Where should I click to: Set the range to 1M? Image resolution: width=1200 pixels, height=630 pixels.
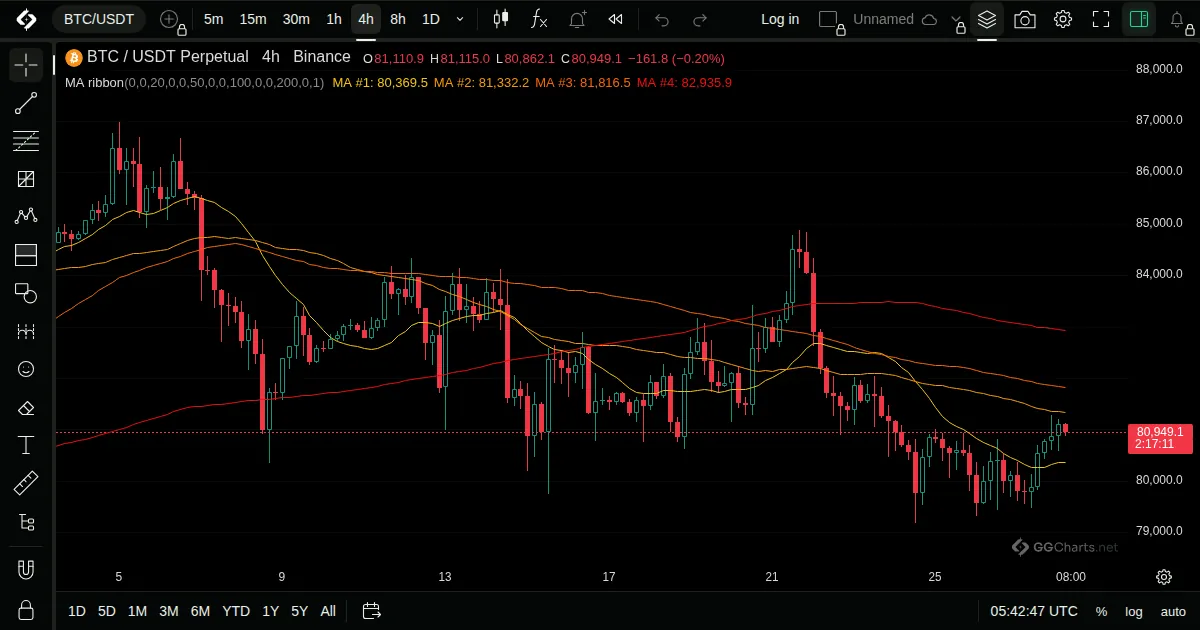tap(137, 611)
